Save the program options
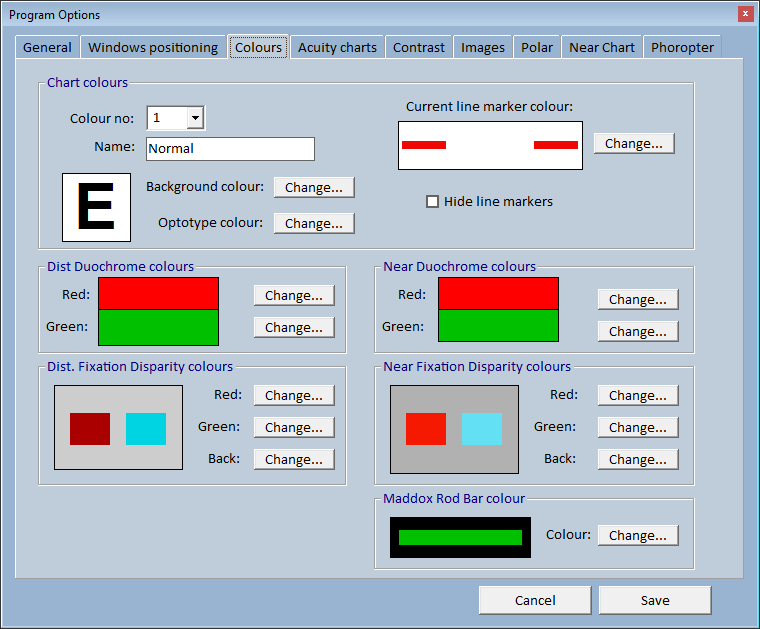 [x=655, y=600]
